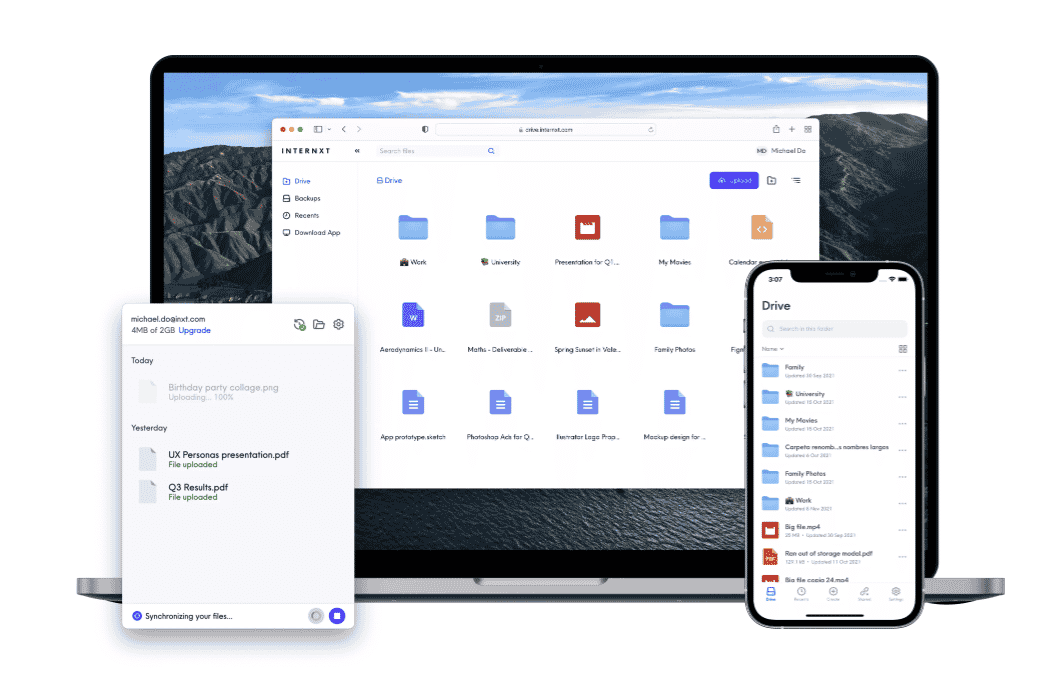Switch view using the list icon near Upload

[796, 180]
